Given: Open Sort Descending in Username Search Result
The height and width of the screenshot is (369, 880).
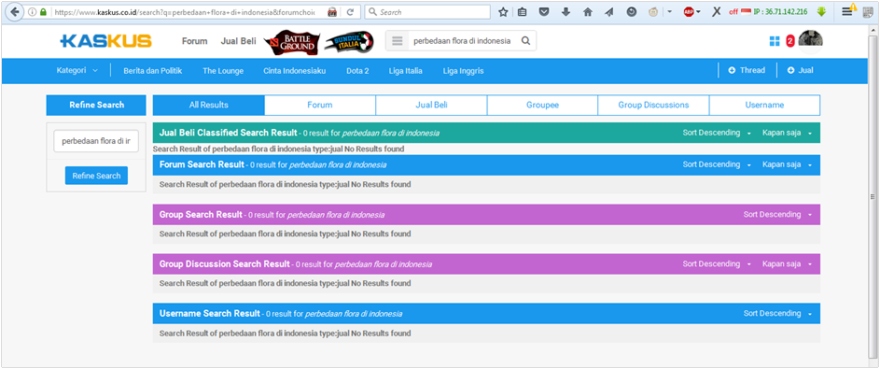Looking at the screenshot, I should [x=778, y=313].
